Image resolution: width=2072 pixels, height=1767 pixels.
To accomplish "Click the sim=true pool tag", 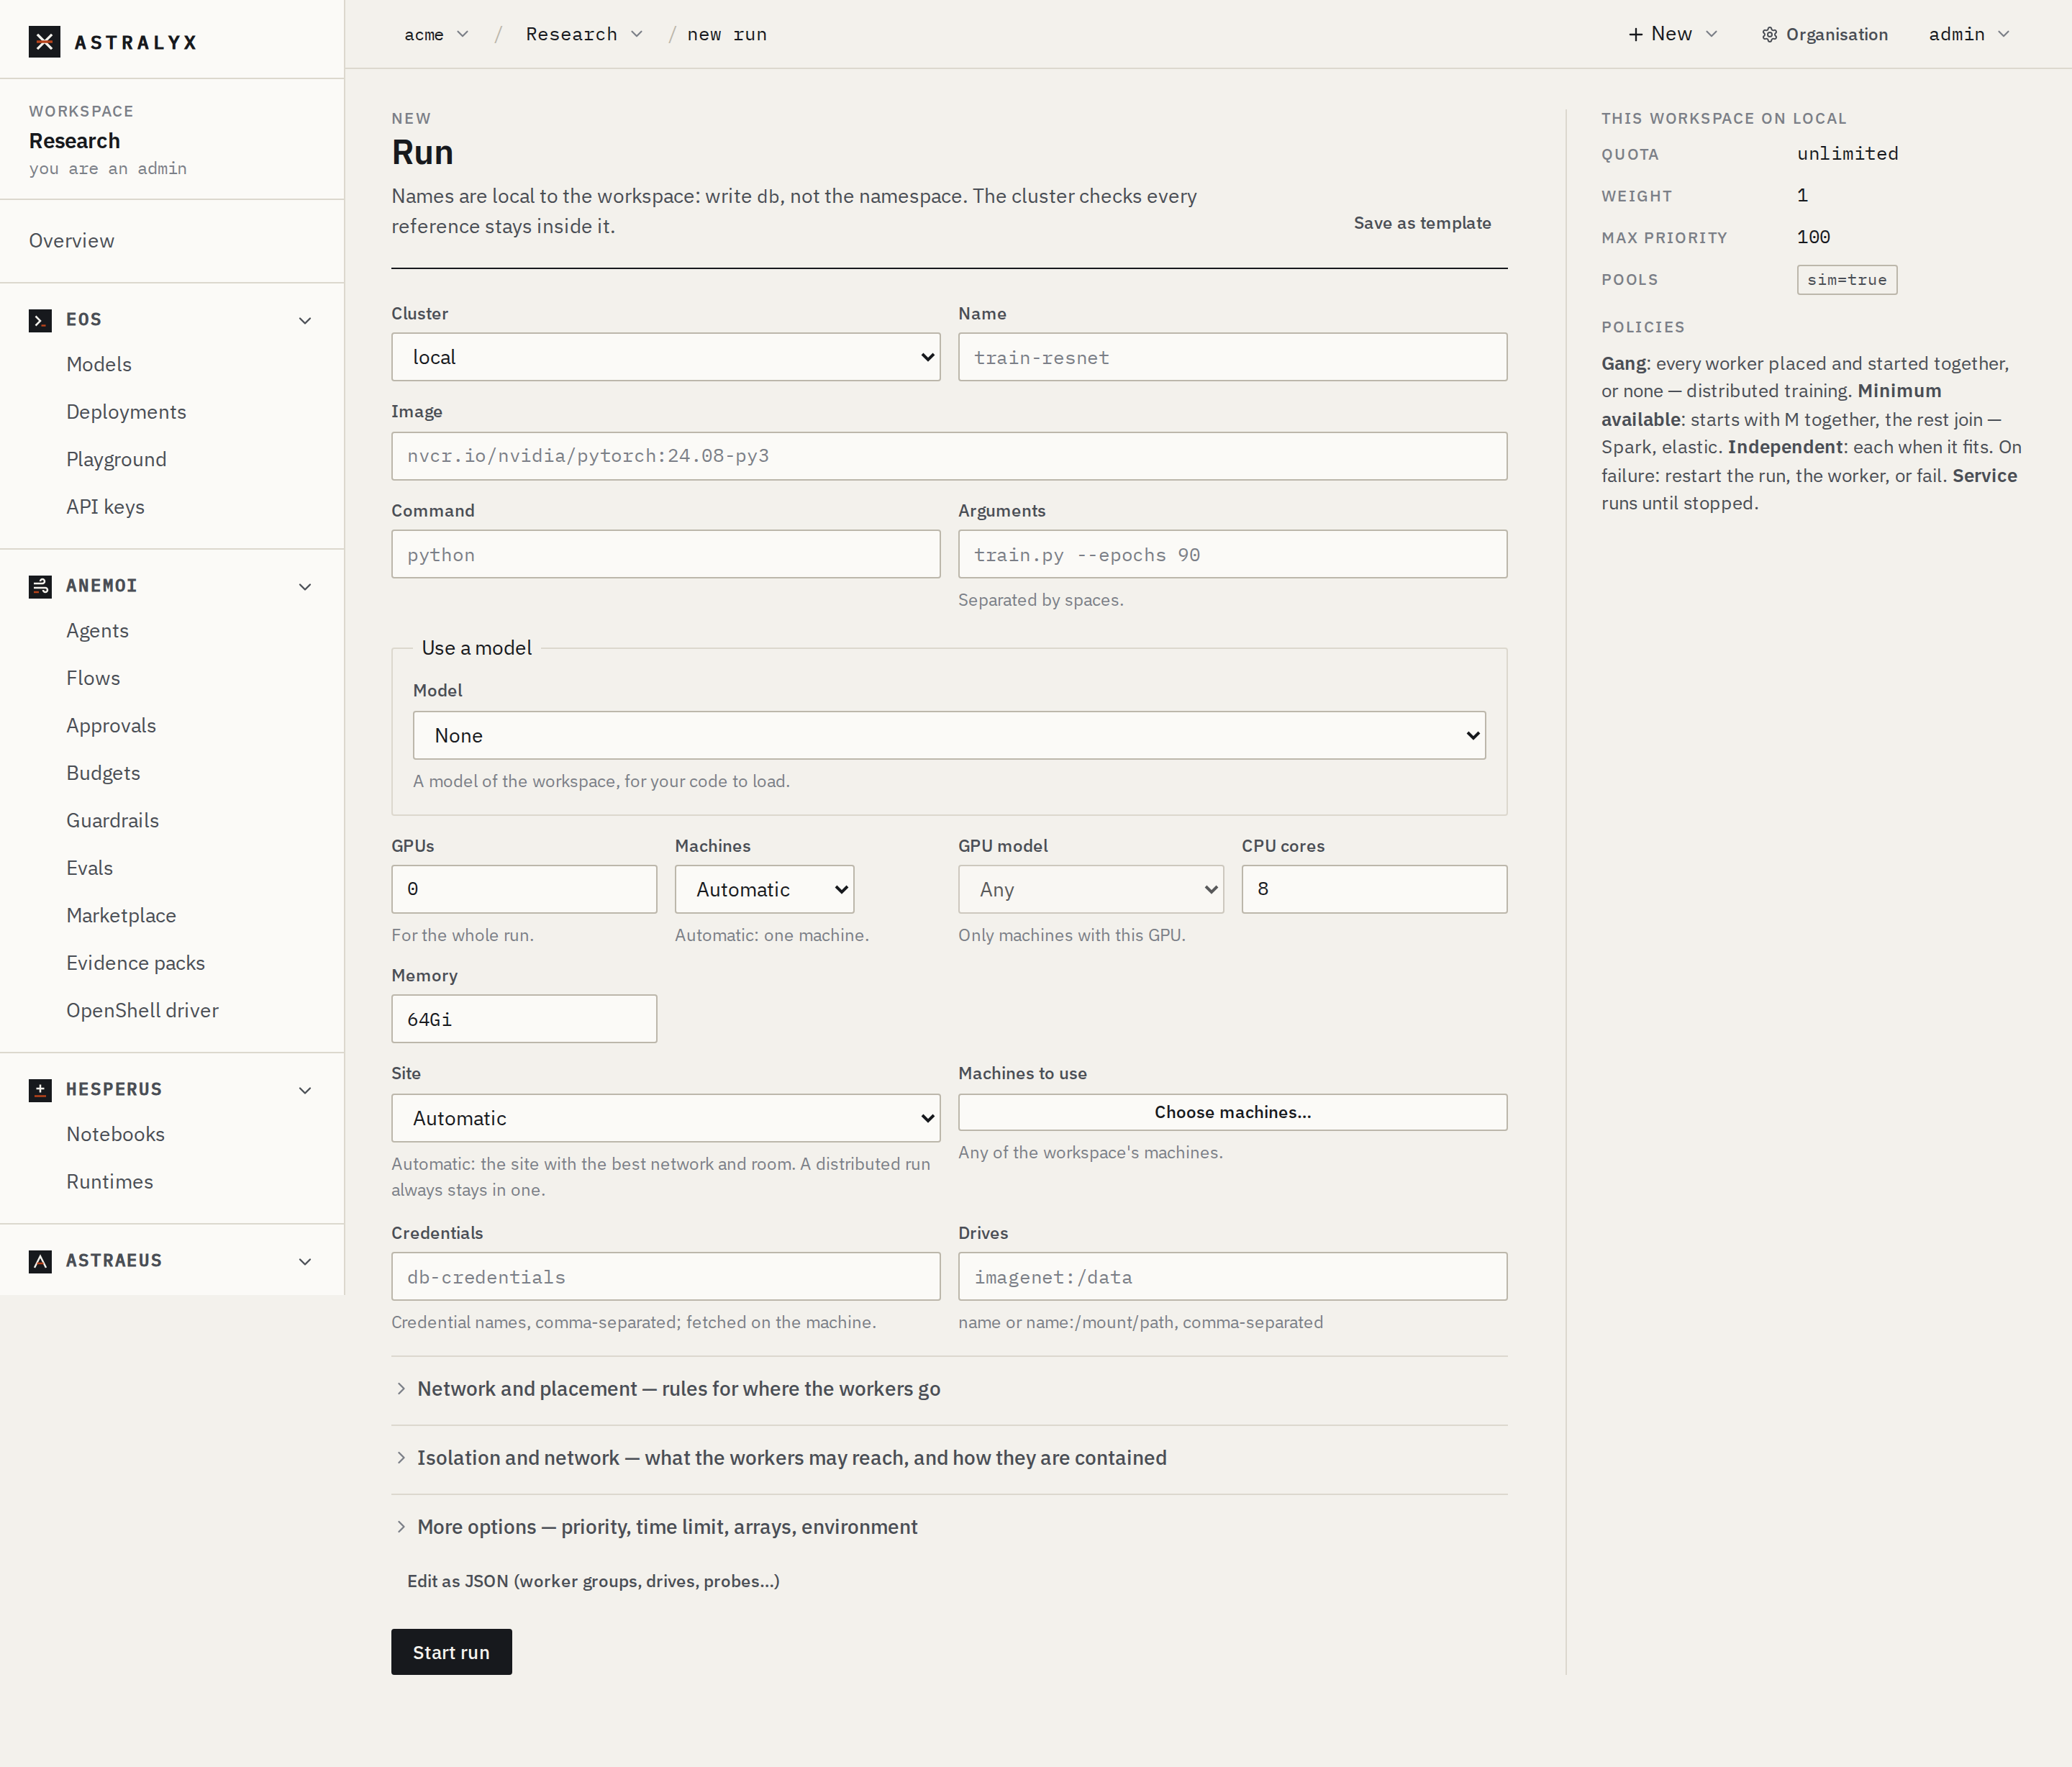I will pos(1846,280).
